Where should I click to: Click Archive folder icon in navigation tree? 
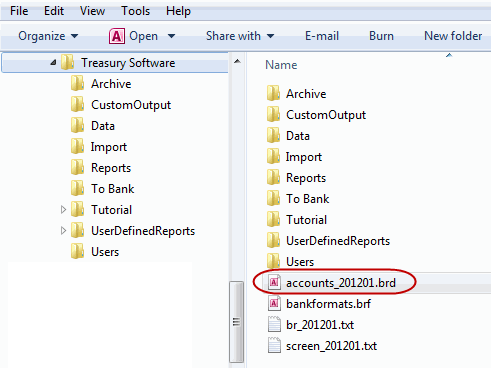(77, 83)
